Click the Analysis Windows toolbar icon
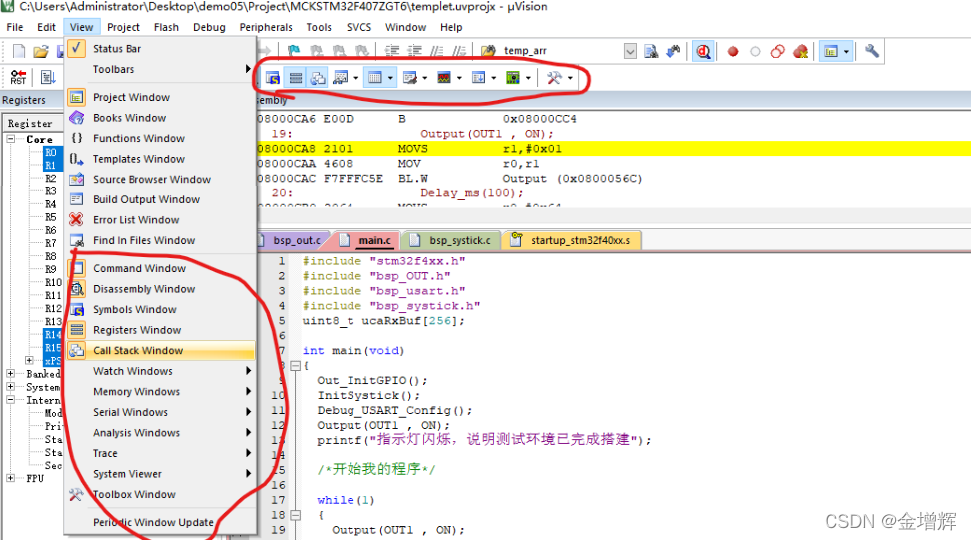Screen dimensions: 971x540 (x=444, y=78)
